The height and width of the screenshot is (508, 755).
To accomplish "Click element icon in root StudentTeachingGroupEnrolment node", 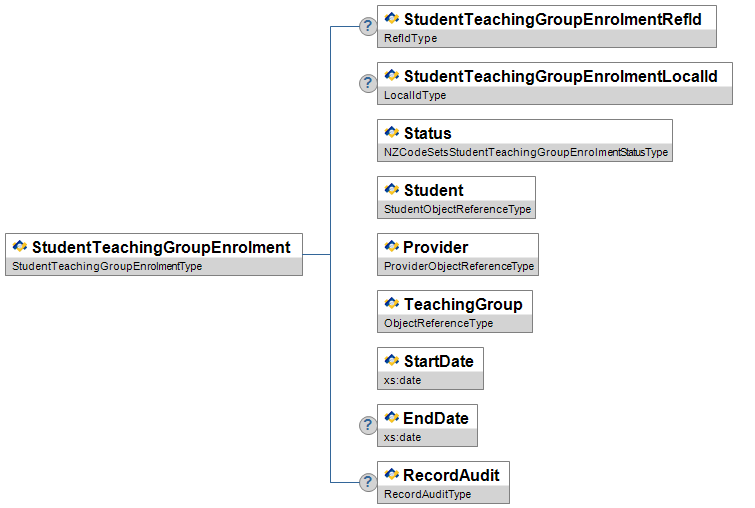I will click(20, 247).
